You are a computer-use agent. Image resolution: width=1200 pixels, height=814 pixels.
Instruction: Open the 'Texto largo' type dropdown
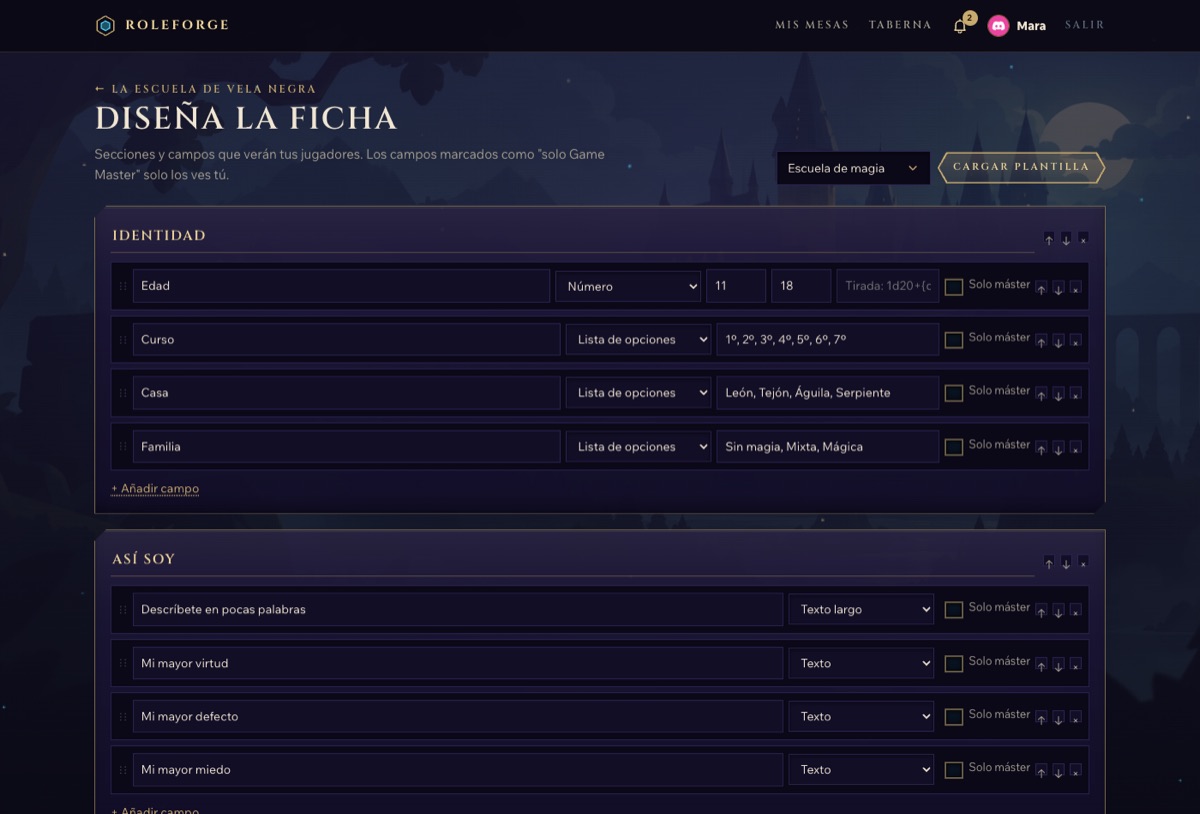[861, 609]
